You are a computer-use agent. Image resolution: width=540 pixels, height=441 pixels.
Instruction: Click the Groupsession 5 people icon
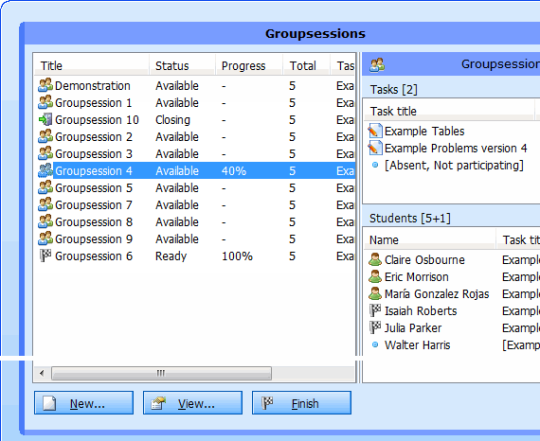(45, 188)
